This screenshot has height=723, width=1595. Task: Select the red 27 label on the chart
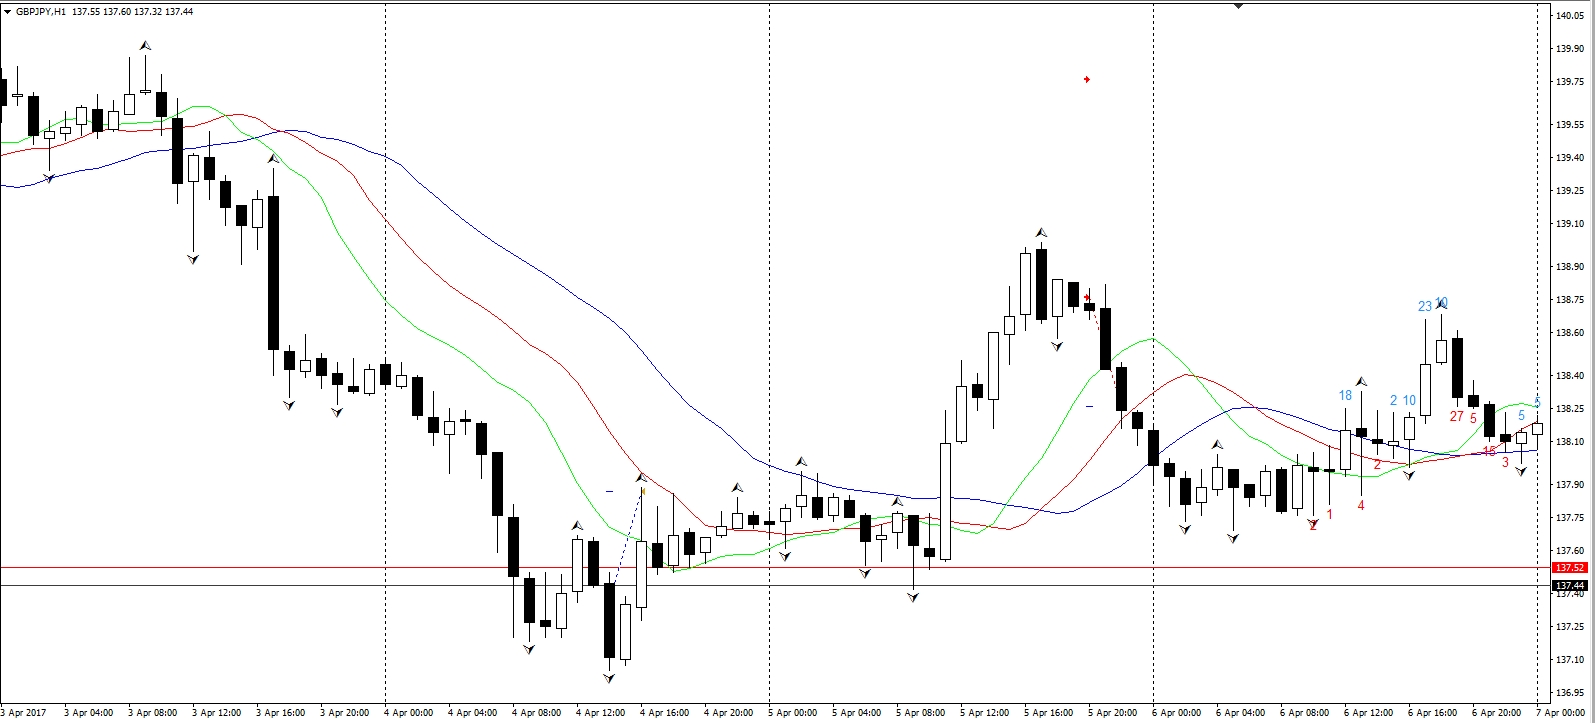click(1457, 416)
